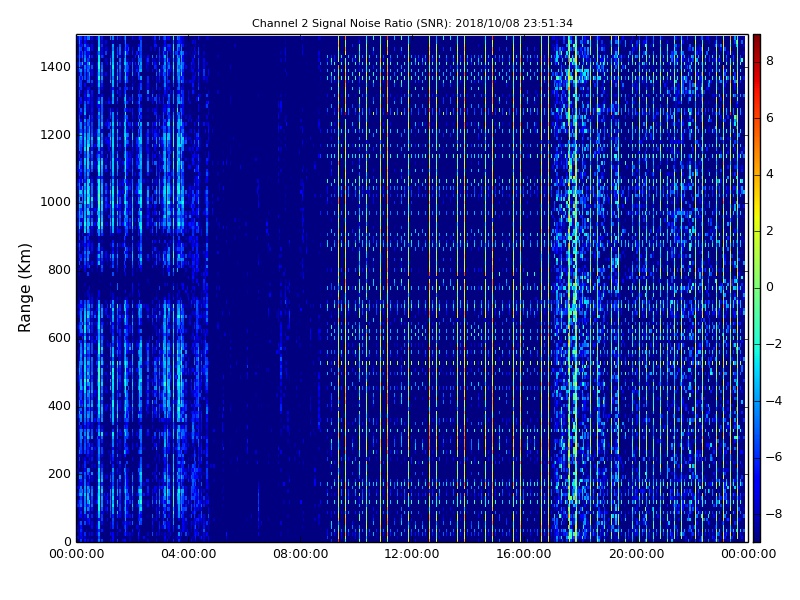Click the y-axis tick label 400
Viewport: 800px width, 600px height.
59,406
